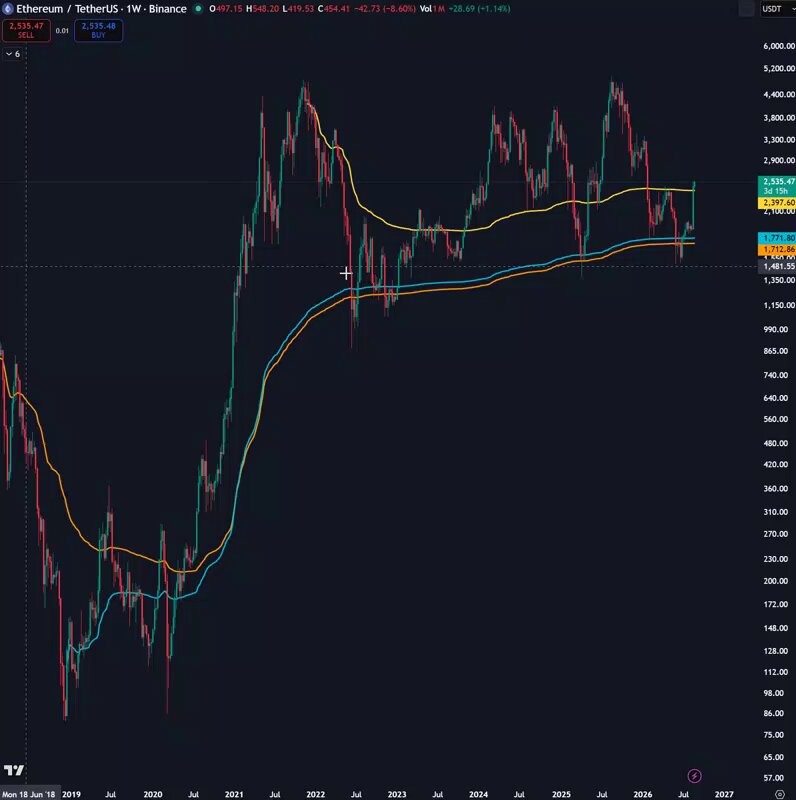This screenshot has width=796, height=800.
Task: Click the Mon 18 Jun '18 date label
Action: (x=30, y=794)
